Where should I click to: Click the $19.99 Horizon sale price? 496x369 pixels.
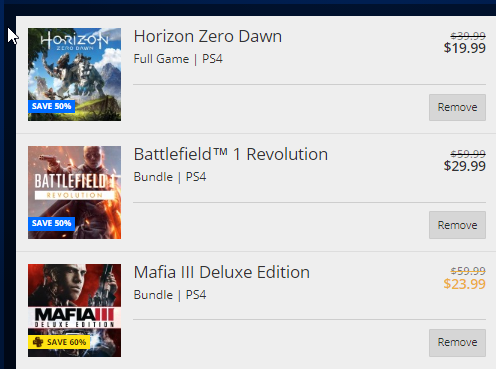point(464,48)
